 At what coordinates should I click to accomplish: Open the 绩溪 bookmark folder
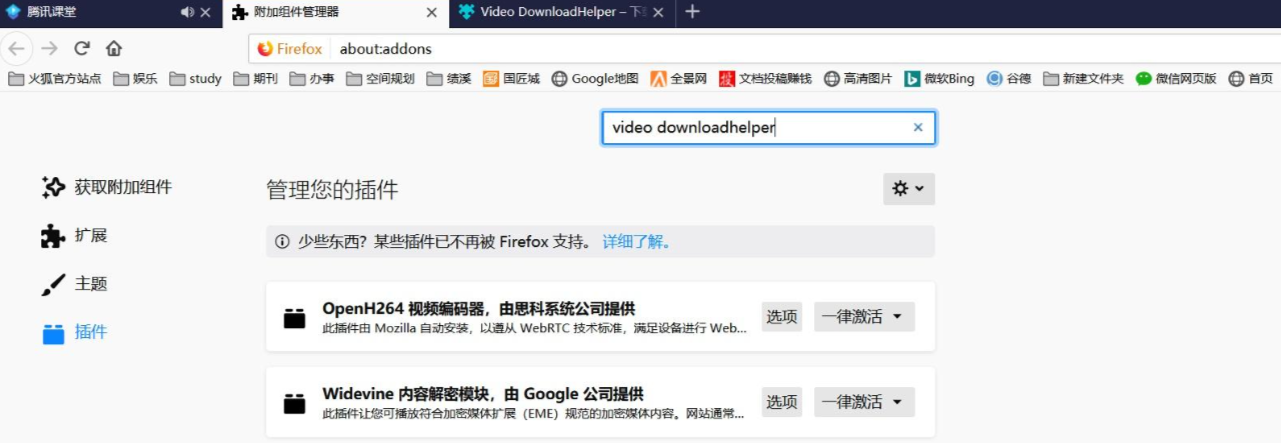click(x=448, y=79)
